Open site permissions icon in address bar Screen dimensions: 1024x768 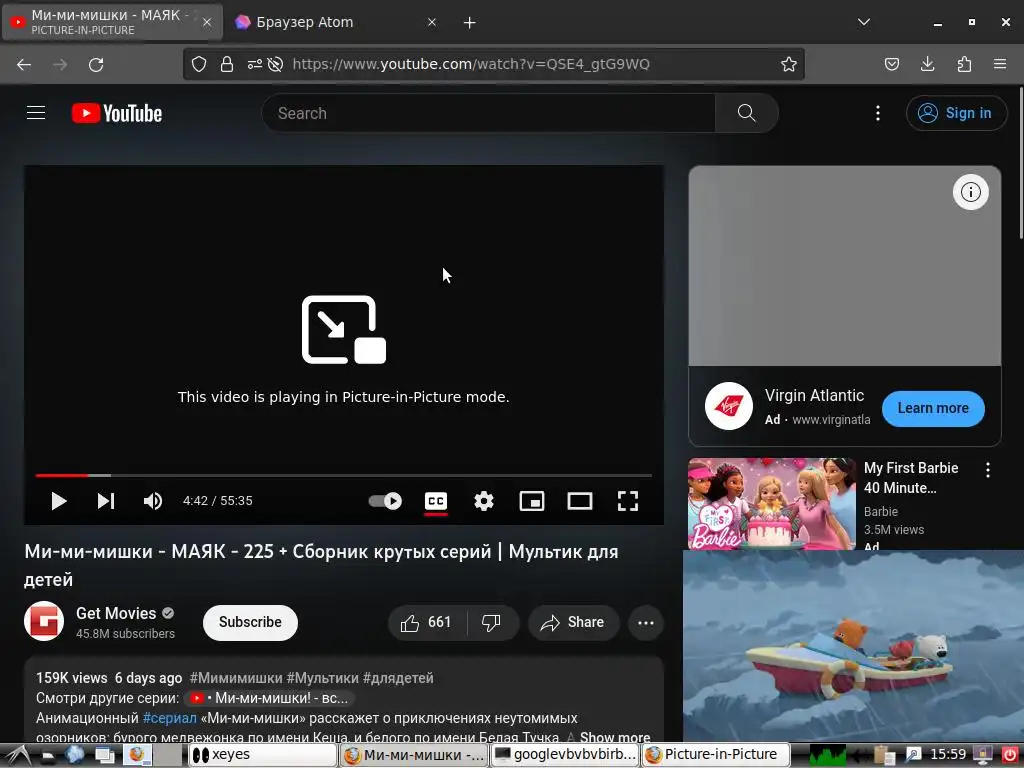tap(255, 64)
